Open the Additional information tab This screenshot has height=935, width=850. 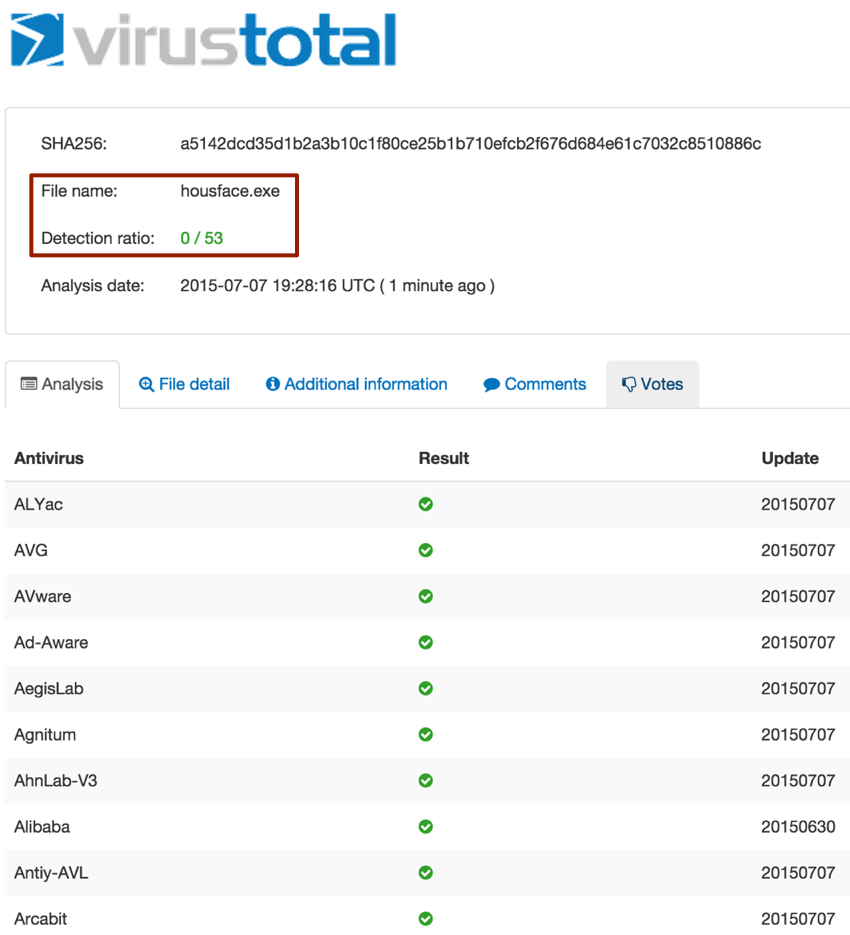[x=356, y=385]
